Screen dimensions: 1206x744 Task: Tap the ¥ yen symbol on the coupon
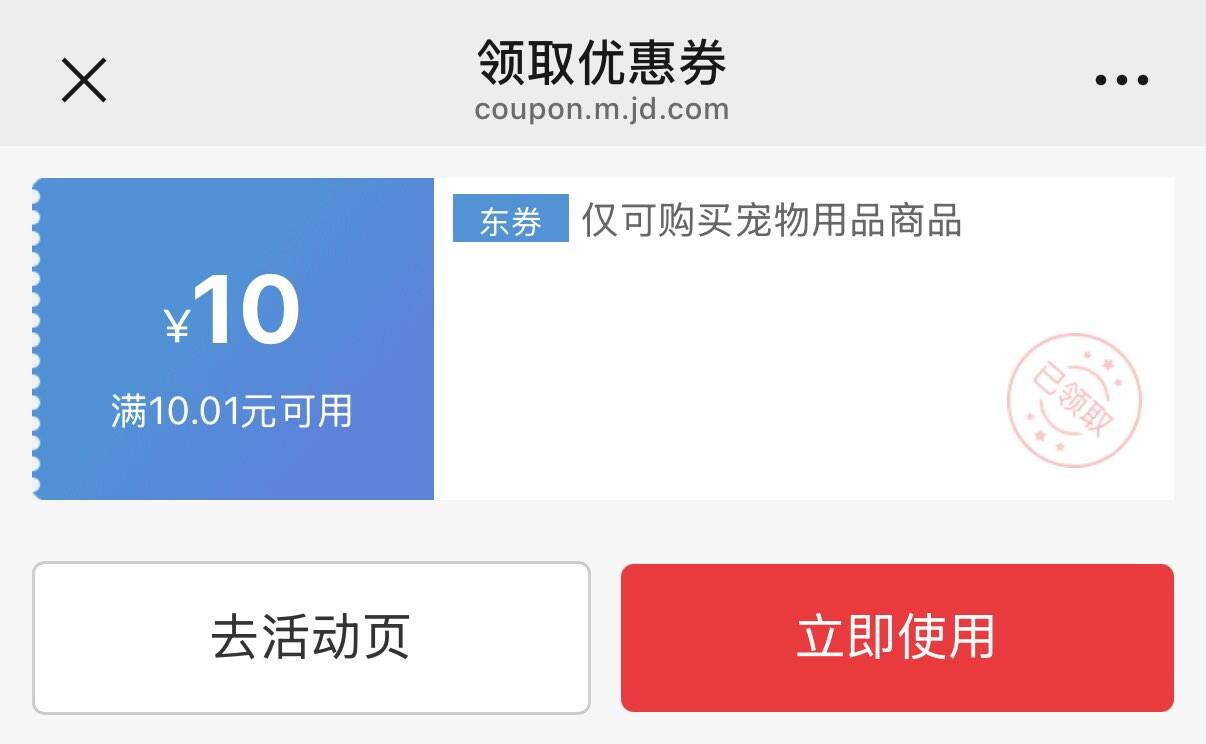coord(177,326)
